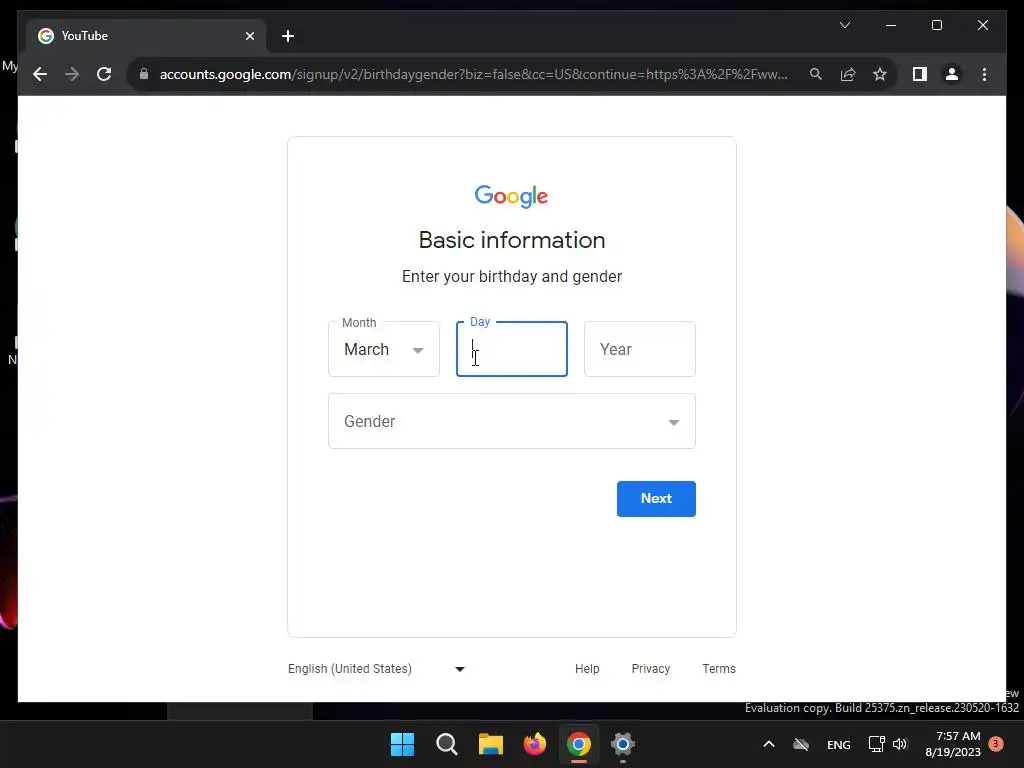
Task: Open Settings gear from the taskbar
Action: point(622,744)
